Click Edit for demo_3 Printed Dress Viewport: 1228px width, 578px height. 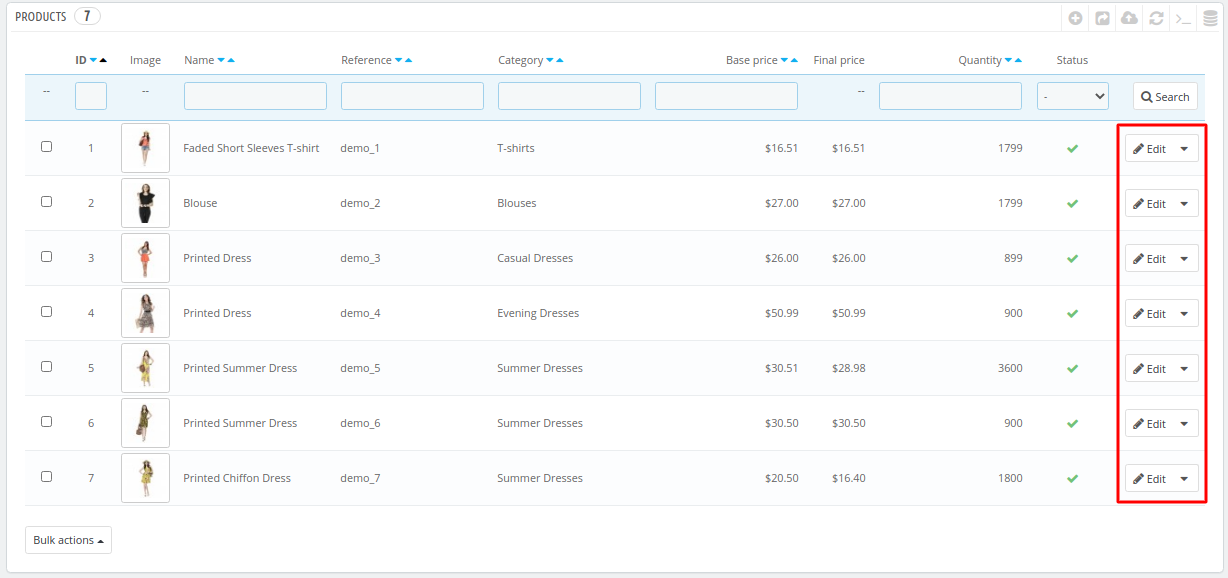(x=1149, y=258)
